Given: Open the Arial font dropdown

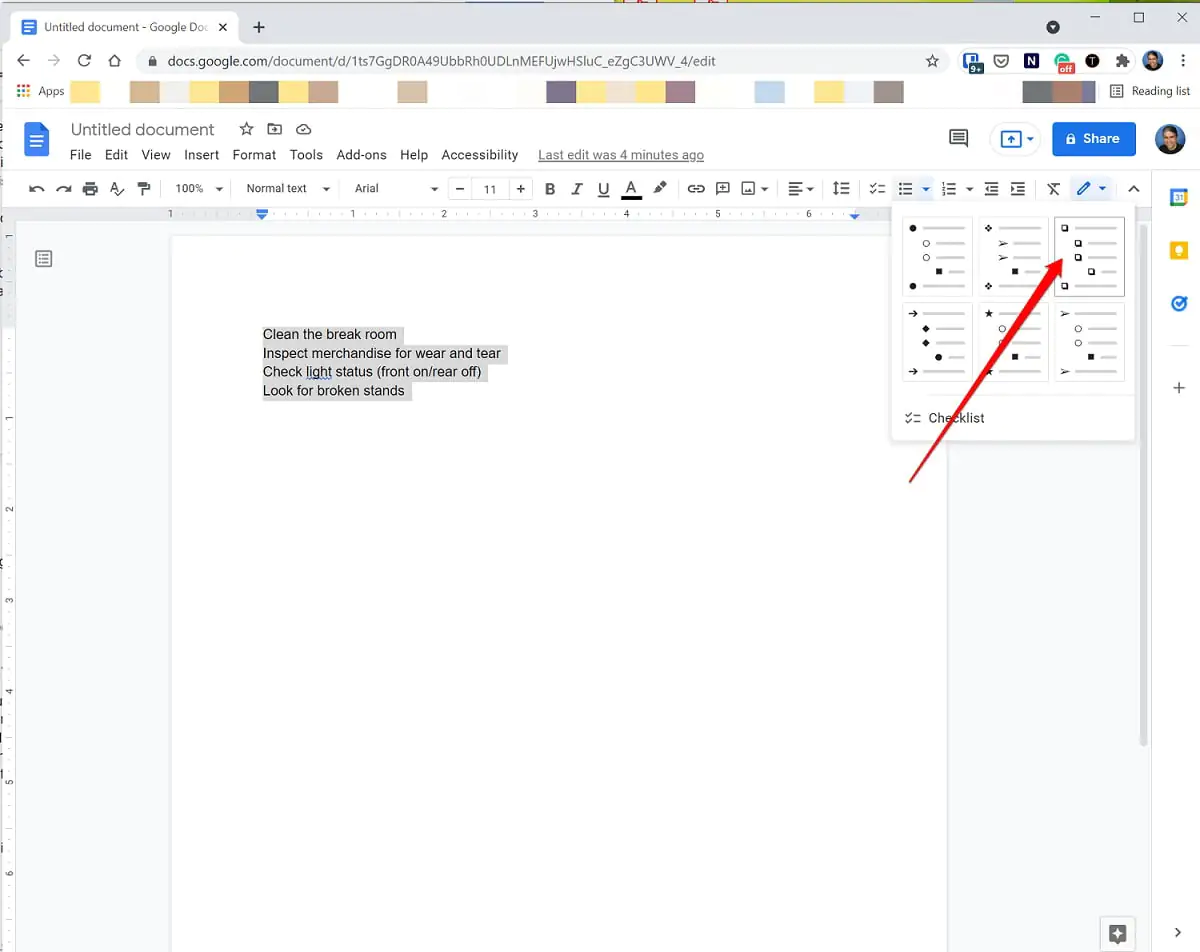Looking at the screenshot, I should click(x=396, y=189).
